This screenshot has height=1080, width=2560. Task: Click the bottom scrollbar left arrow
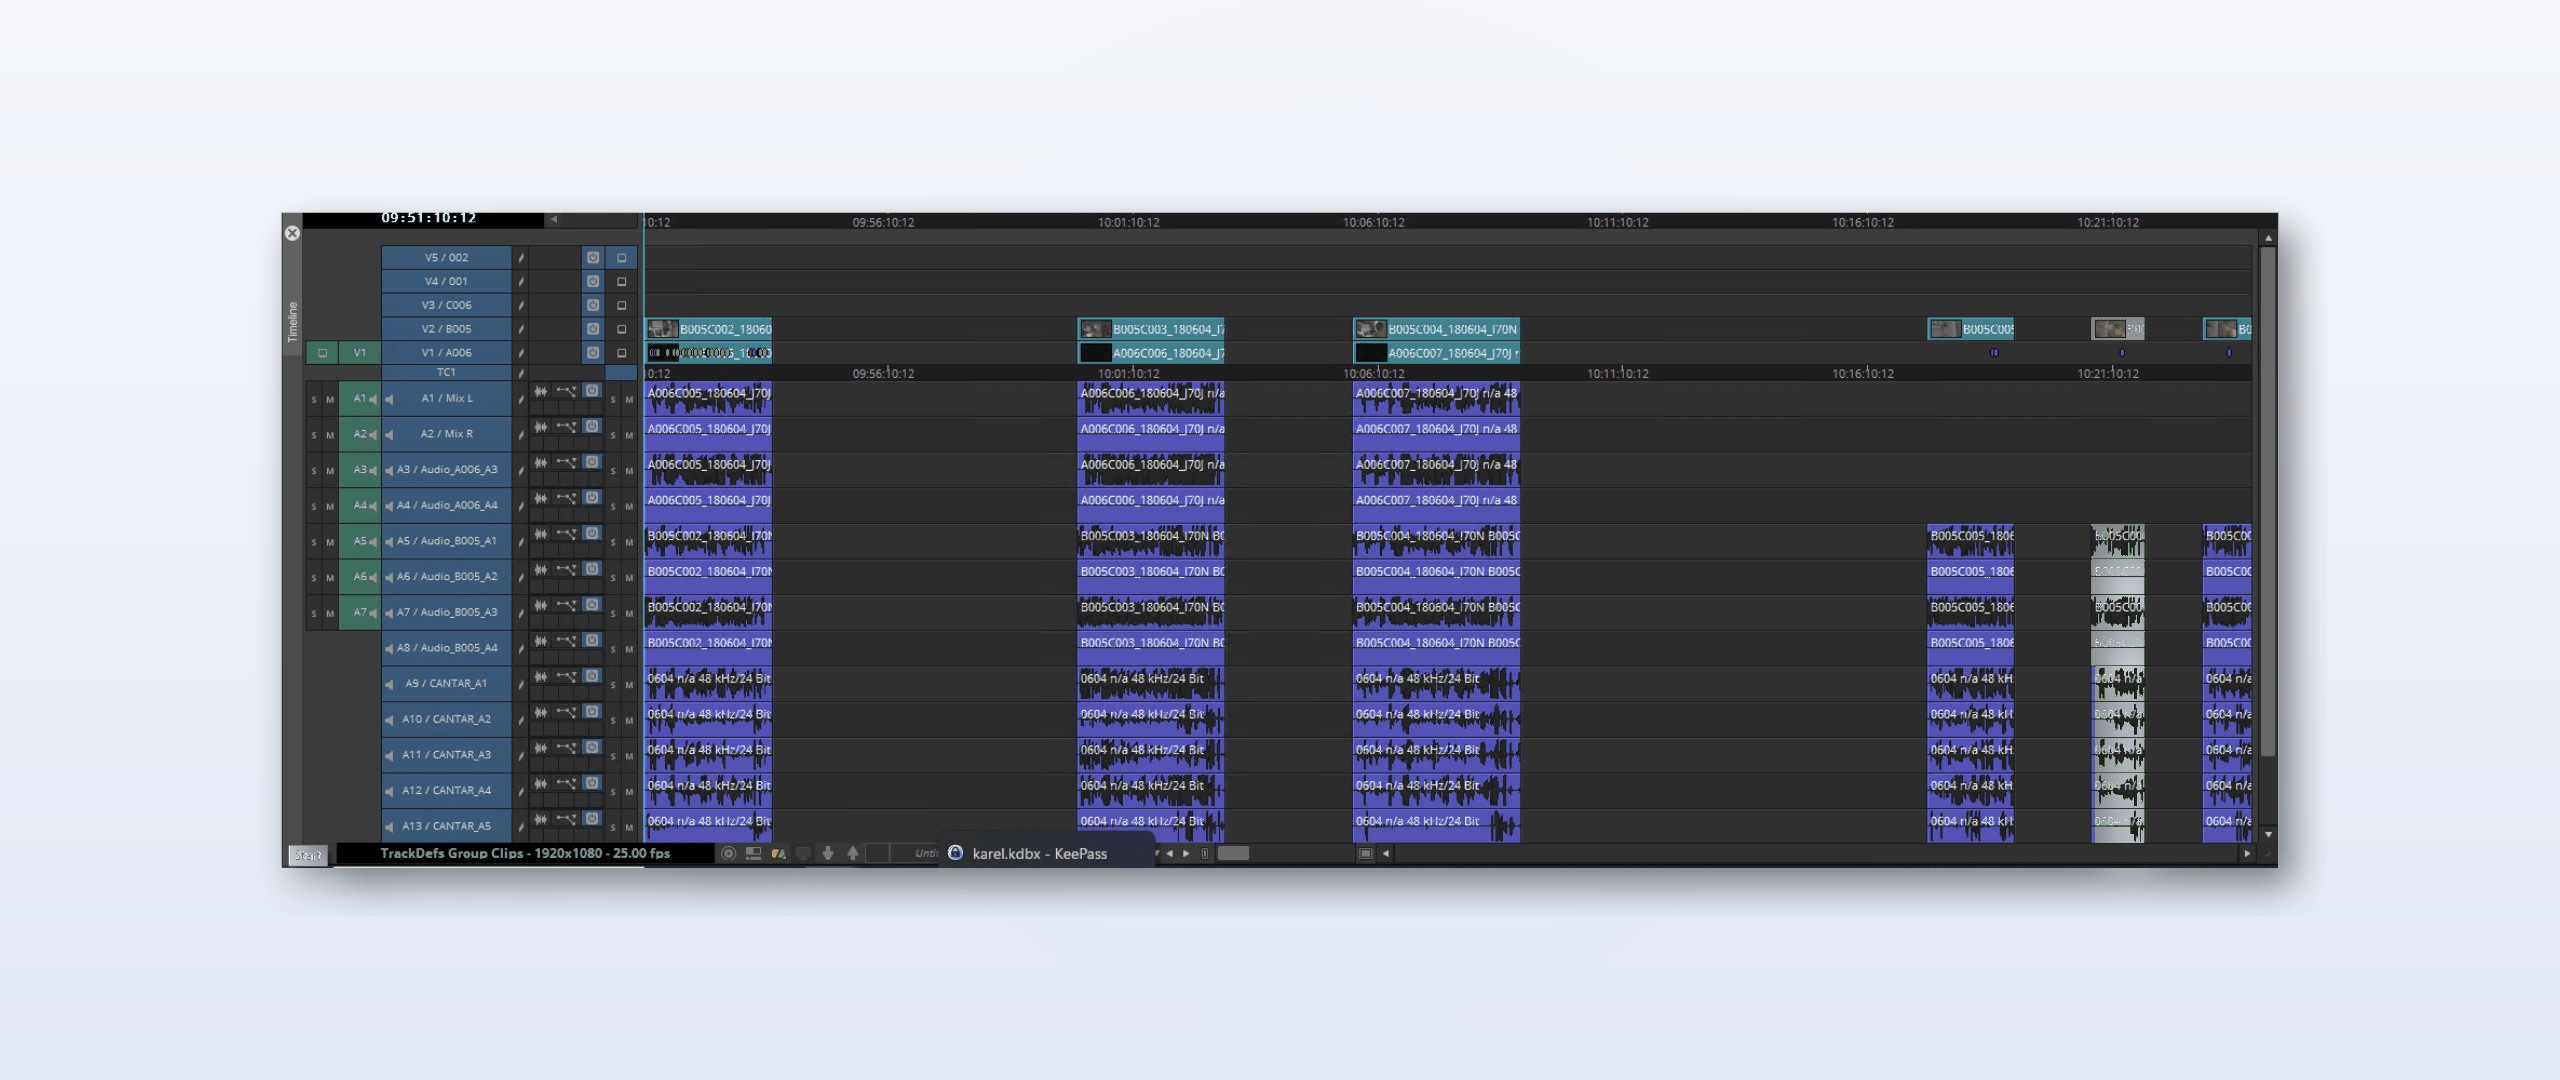pyautogui.click(x=1386, y=853)
